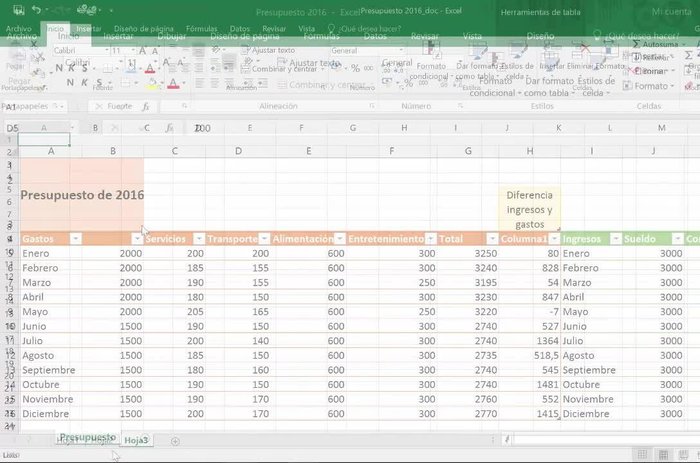Switch to the Dibujar ribbon tab

(x=171, y=36)
